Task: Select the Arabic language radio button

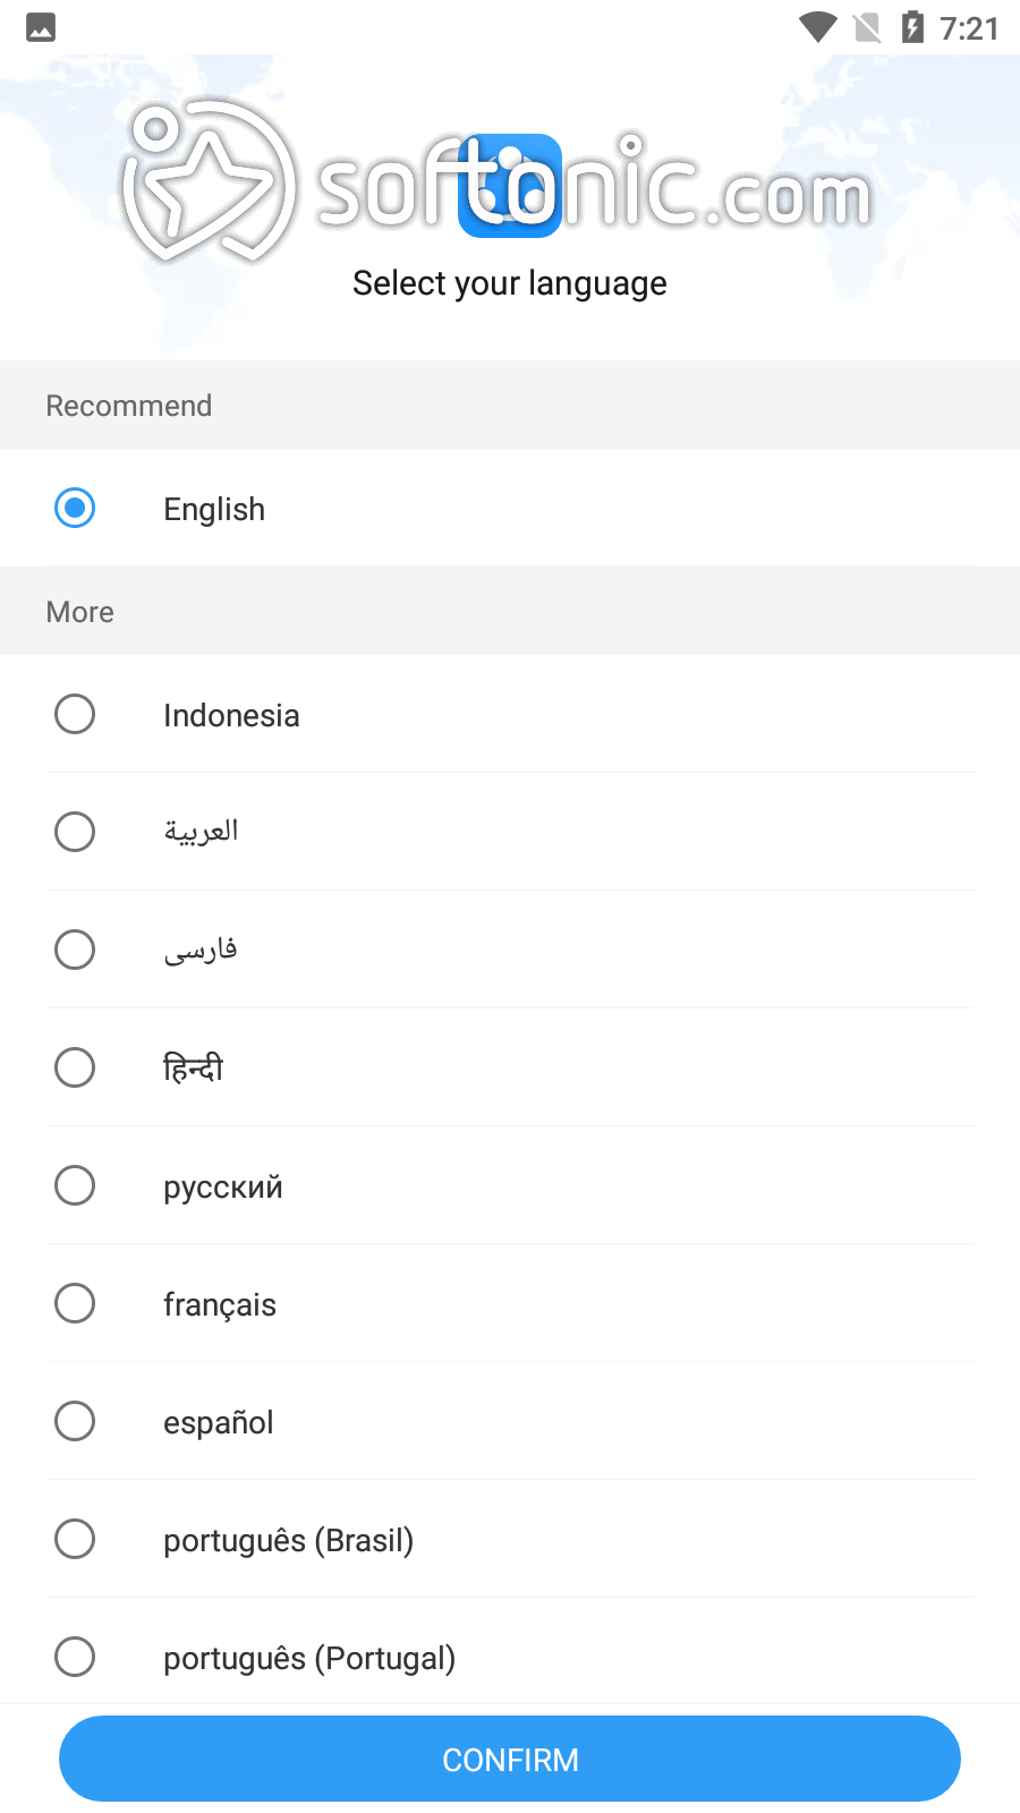Action: click(75, 832)
